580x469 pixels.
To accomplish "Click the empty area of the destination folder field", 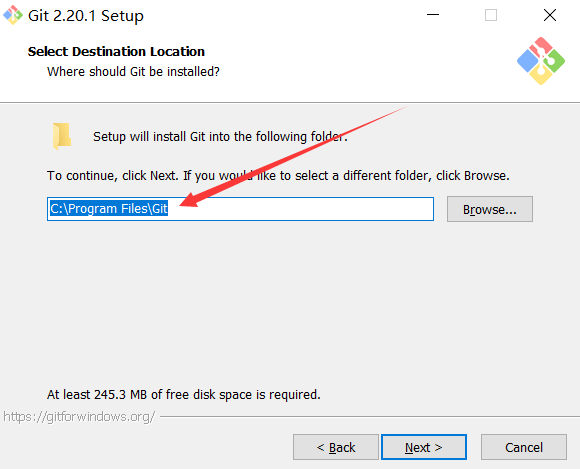I will coord(300,209).
